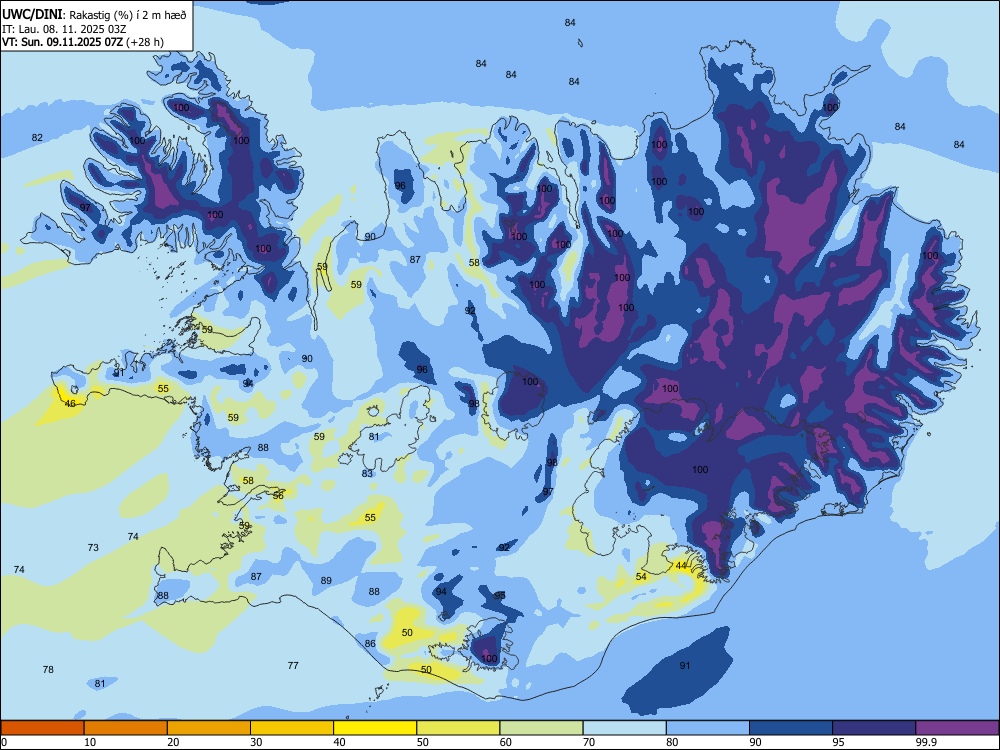Click the humidity value 78 on the map
This screenshot has height=750, width=1000.
click(48, 670)
